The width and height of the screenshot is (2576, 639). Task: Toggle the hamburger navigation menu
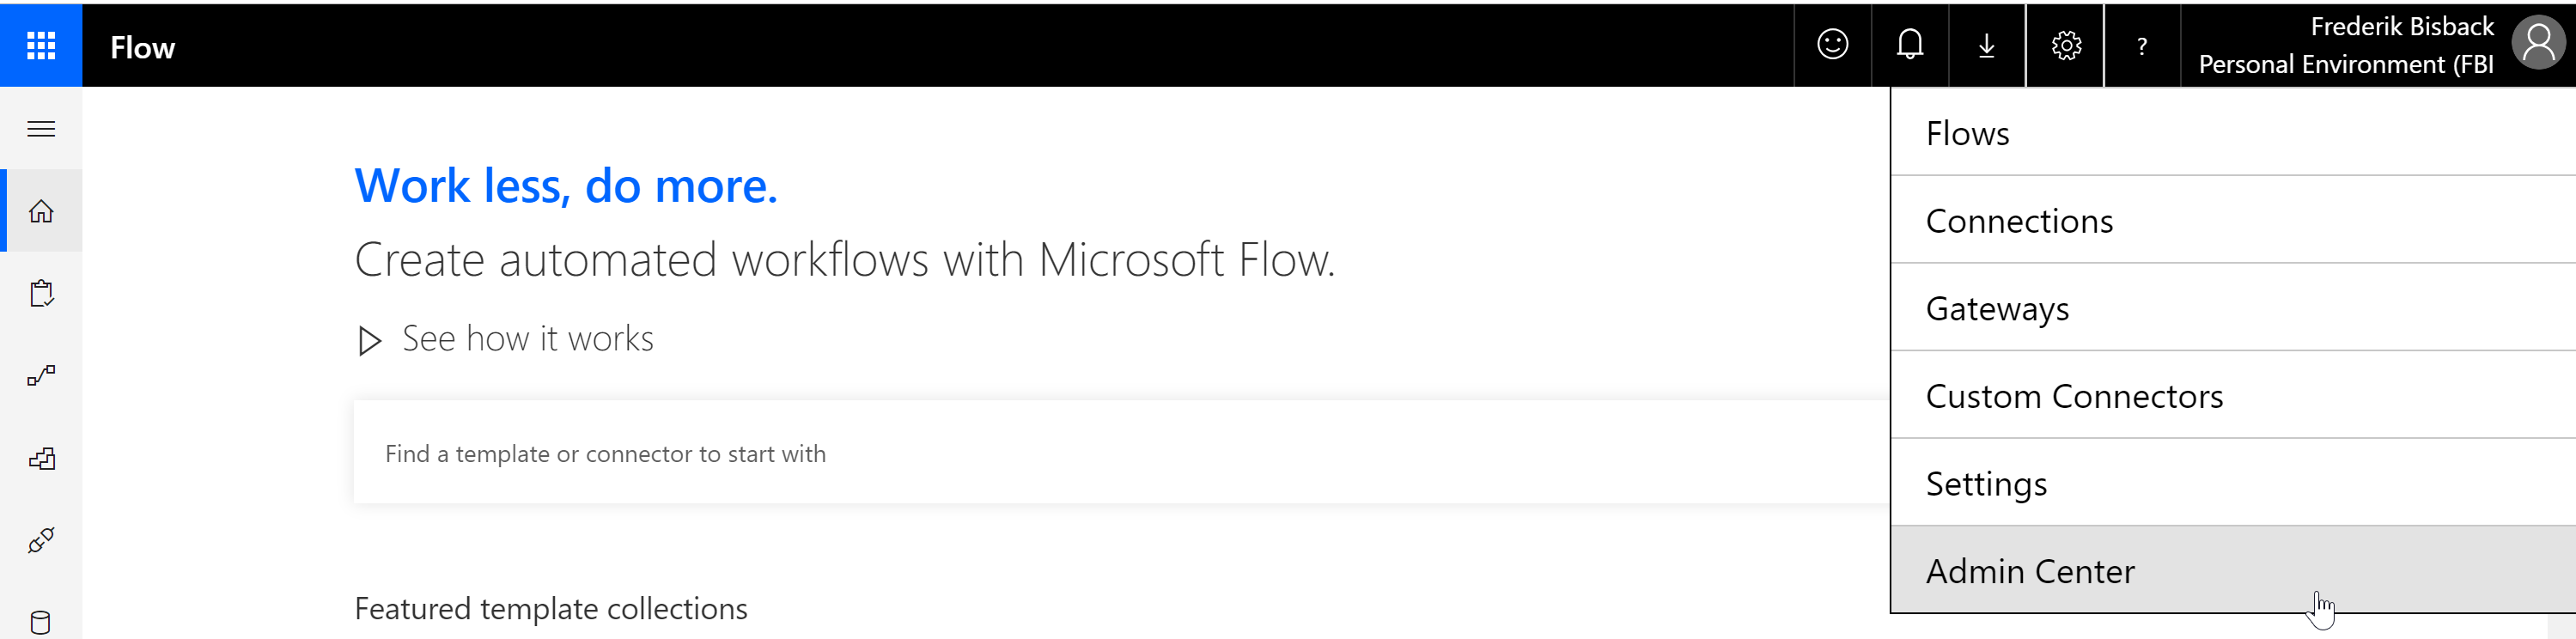tap(41, 129)
